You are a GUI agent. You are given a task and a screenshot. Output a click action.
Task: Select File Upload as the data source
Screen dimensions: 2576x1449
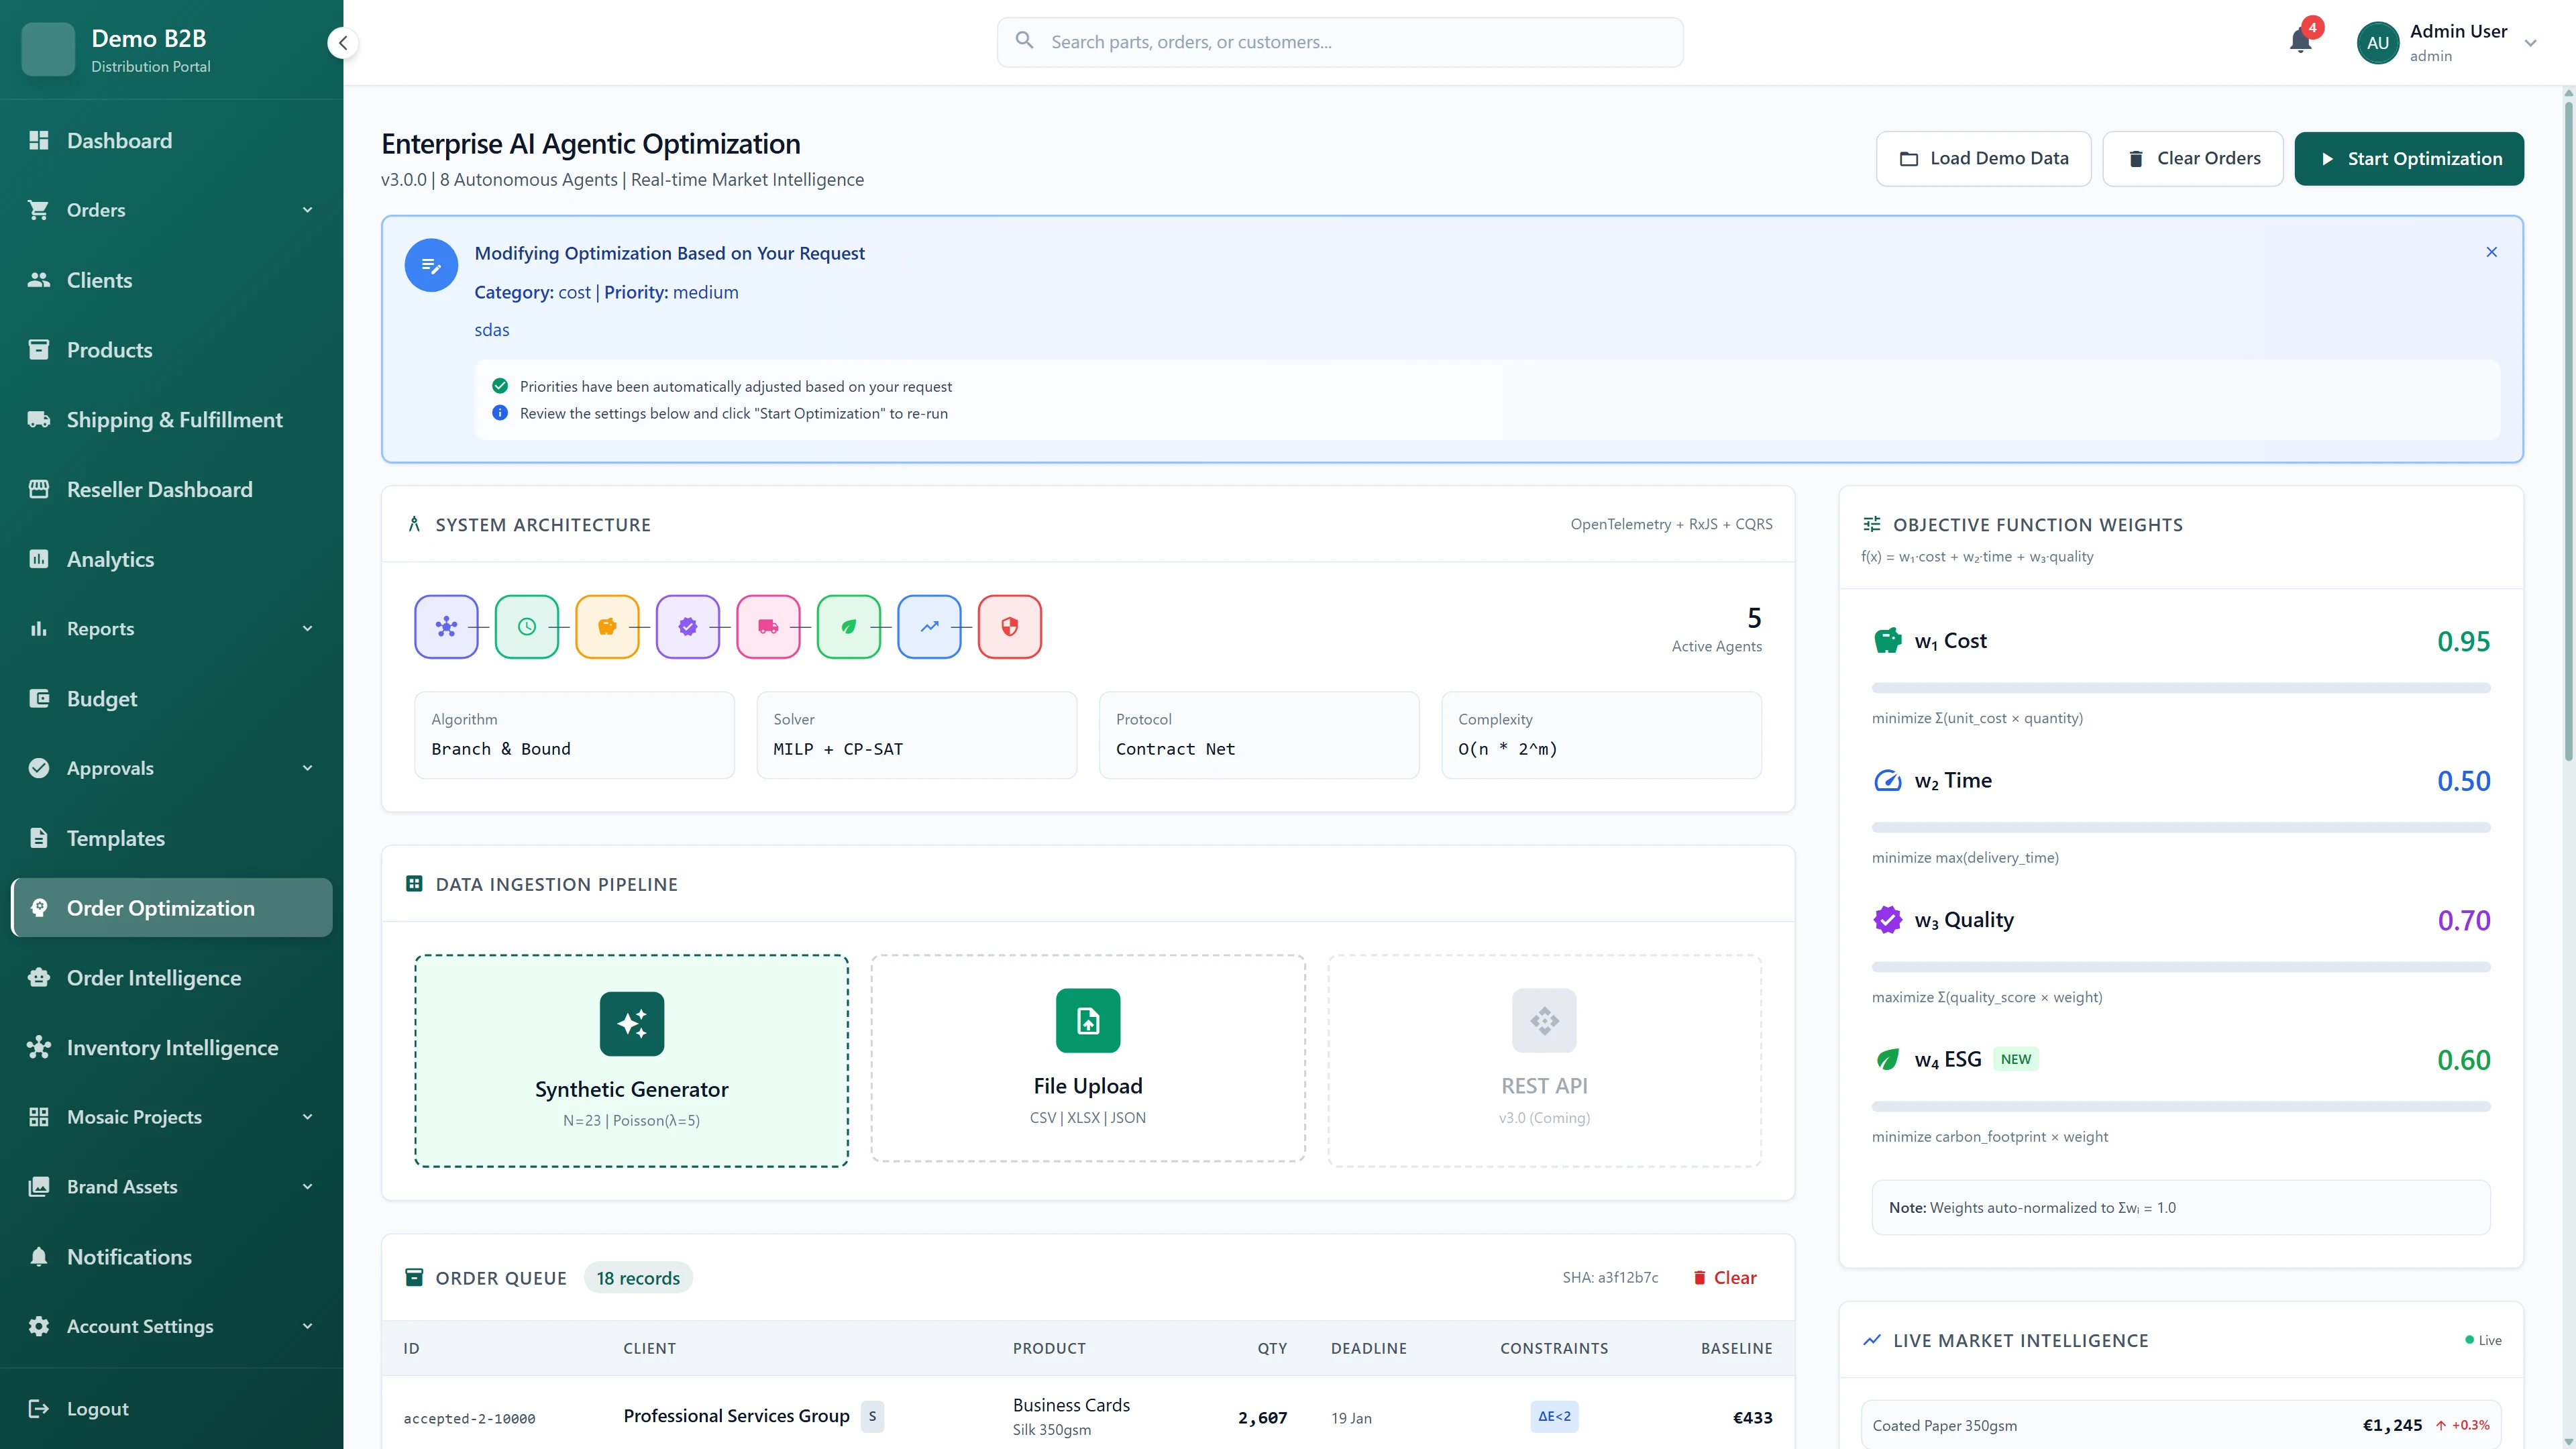pyautogui.click(x=1087, y=1059)
